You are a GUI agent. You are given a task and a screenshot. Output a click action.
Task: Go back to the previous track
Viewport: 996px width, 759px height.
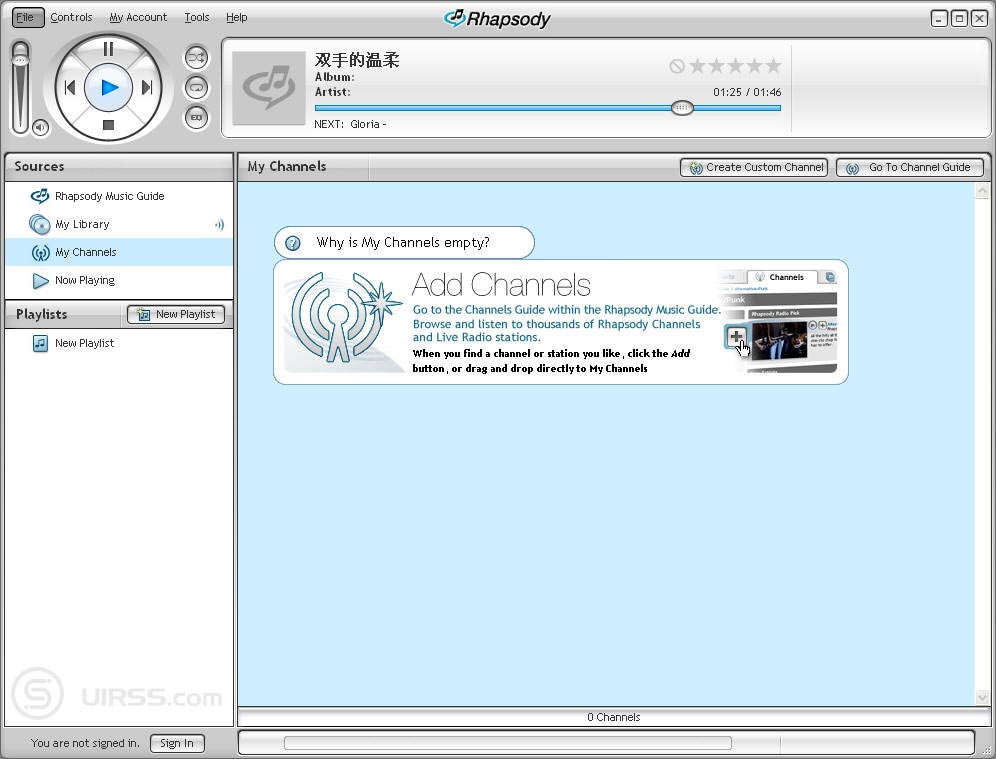(x=69, y=87)
